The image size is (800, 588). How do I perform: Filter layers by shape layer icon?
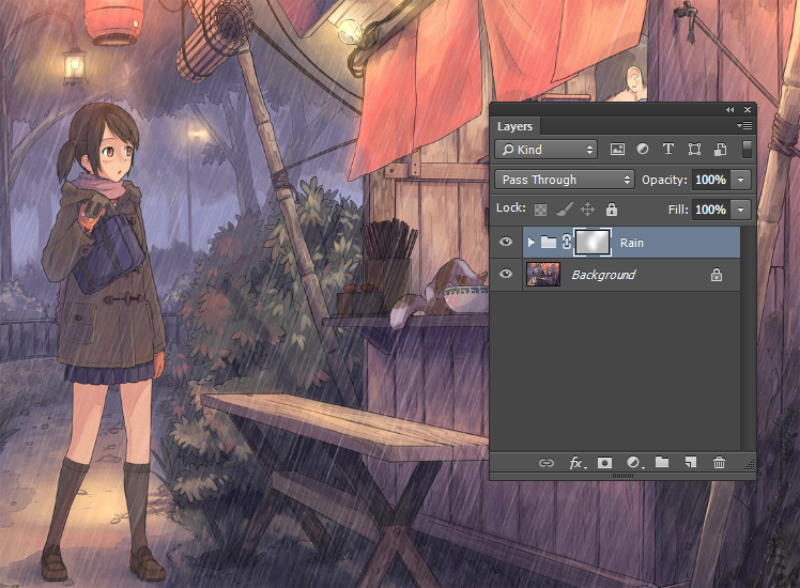(x=694, y=149)
